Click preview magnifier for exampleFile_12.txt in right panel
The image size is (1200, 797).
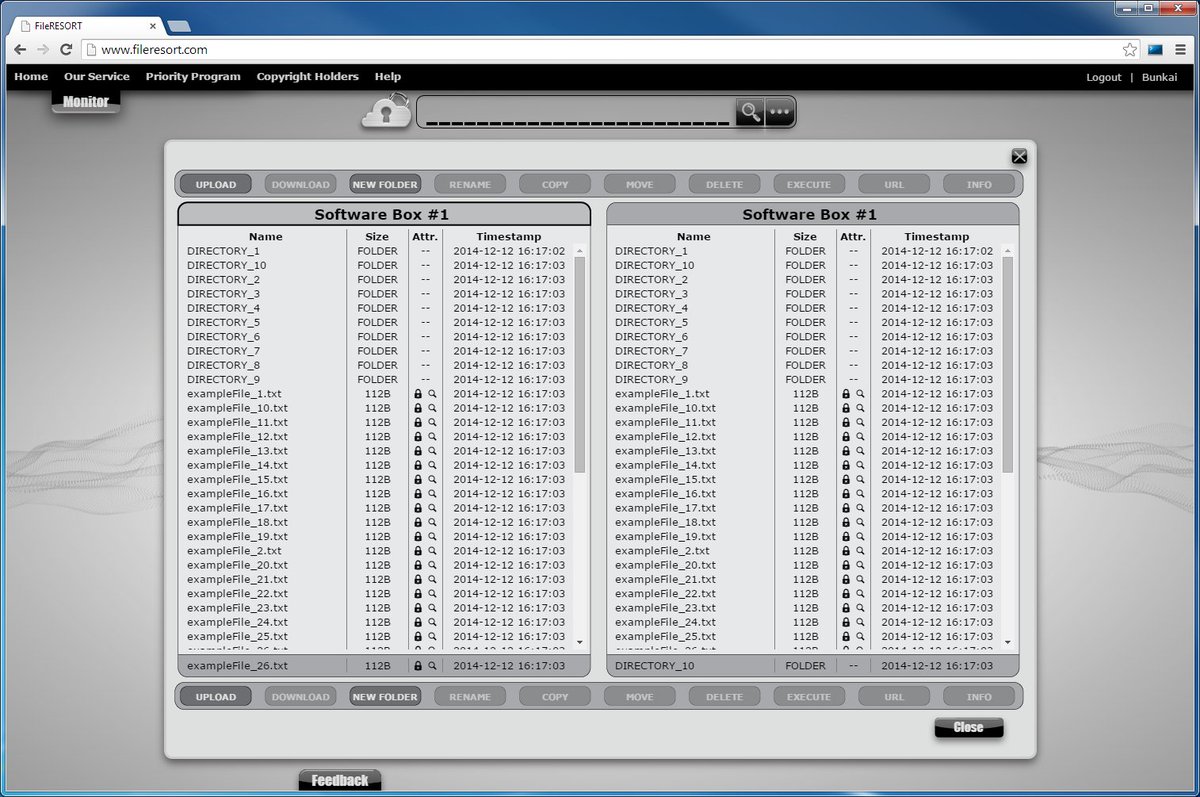click(x=860, y=437)
